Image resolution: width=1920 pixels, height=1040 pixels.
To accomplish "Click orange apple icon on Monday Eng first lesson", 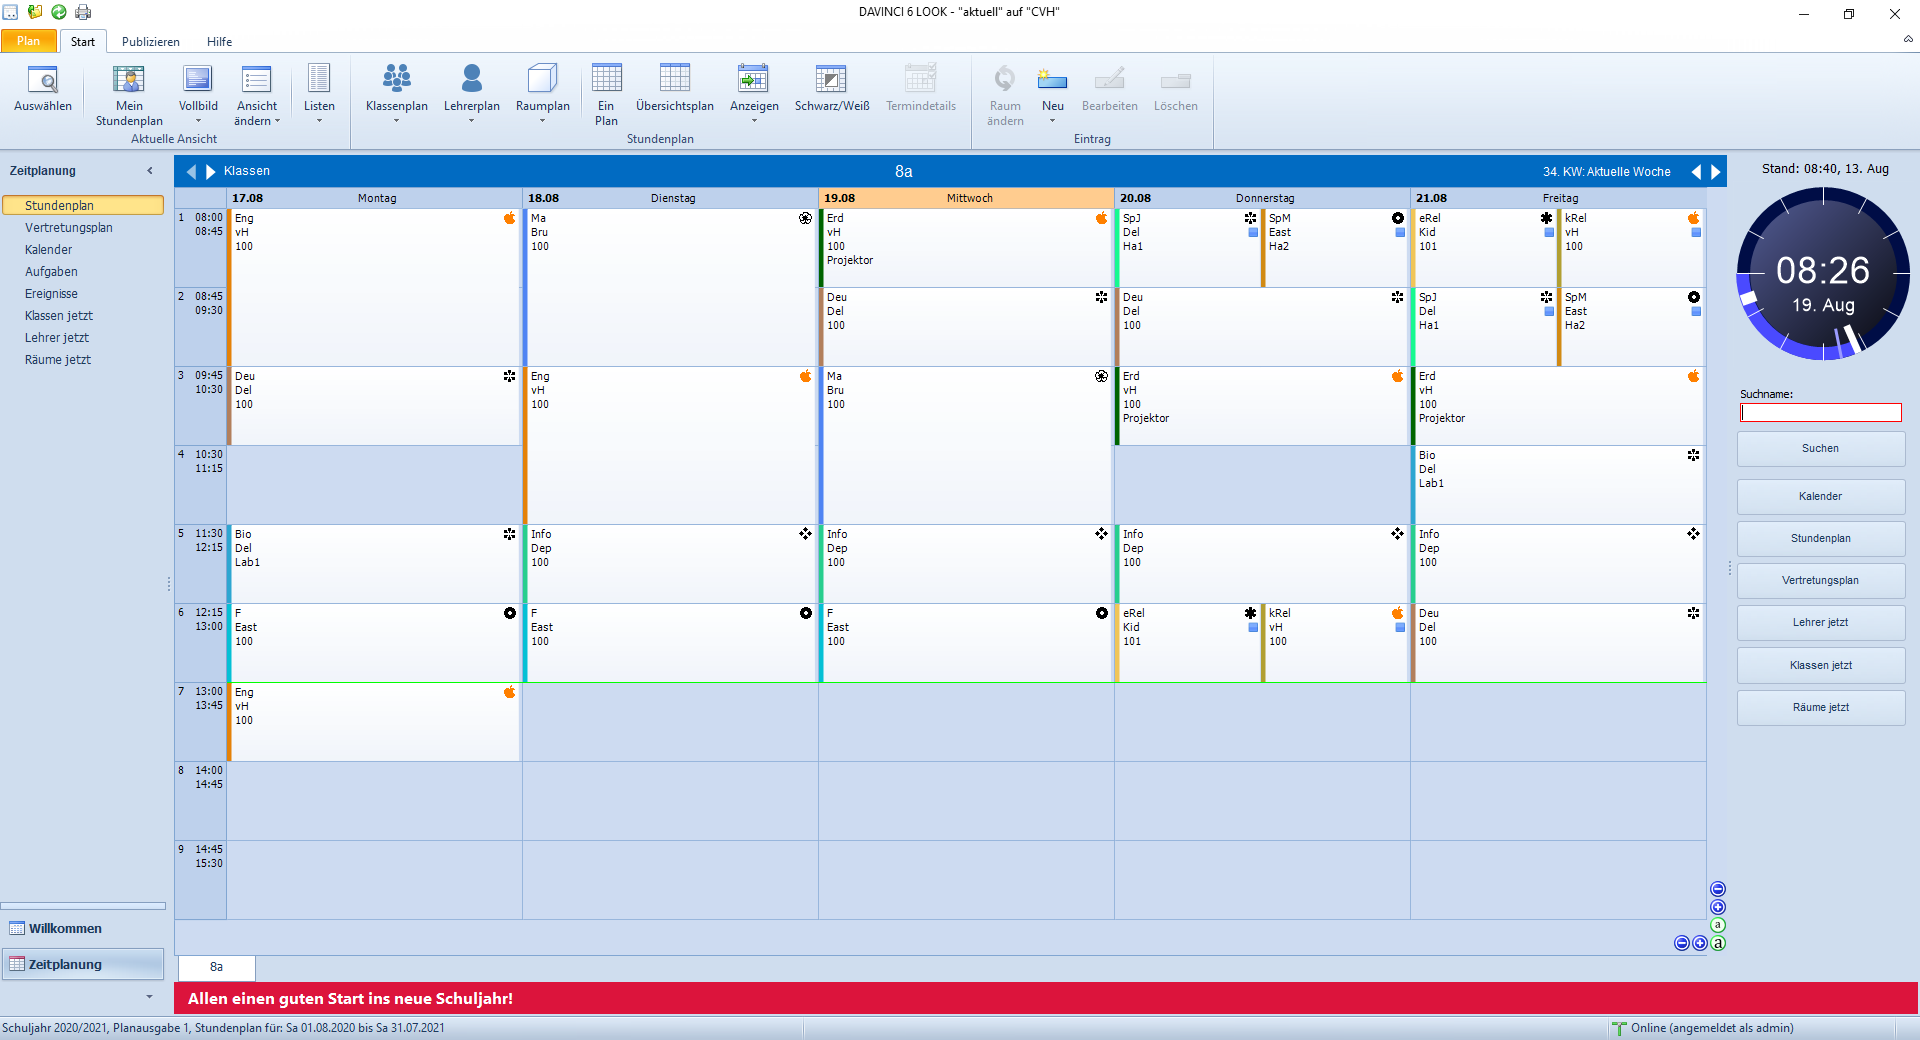I will 510,218.
